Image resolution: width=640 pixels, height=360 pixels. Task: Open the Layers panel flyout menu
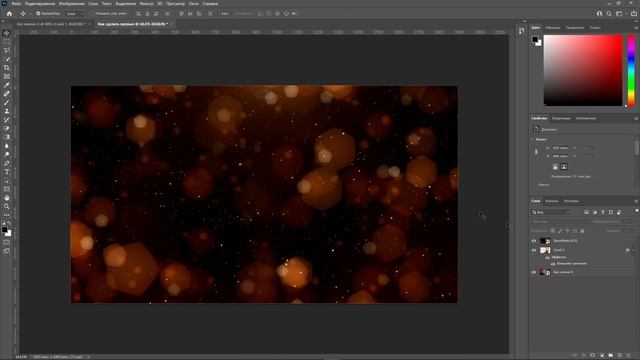(x=636, y=201)
